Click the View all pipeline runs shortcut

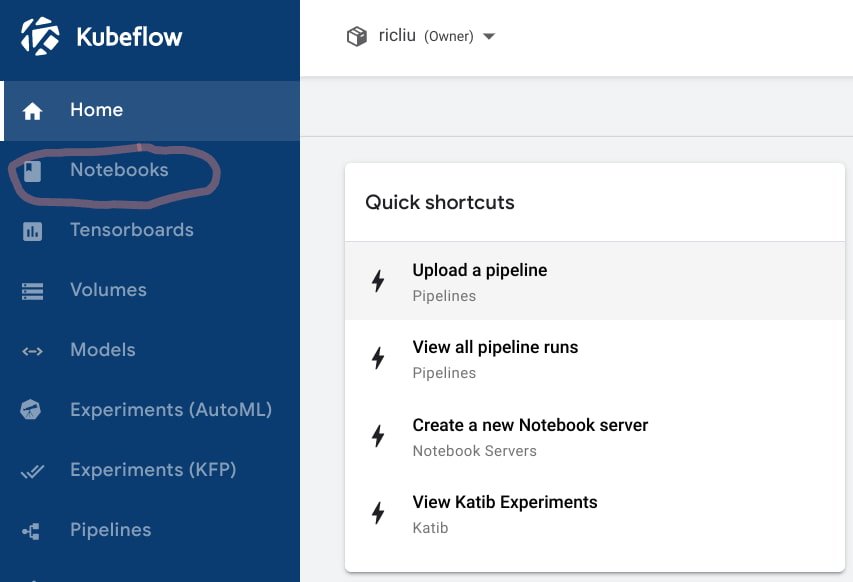(595, 358)
